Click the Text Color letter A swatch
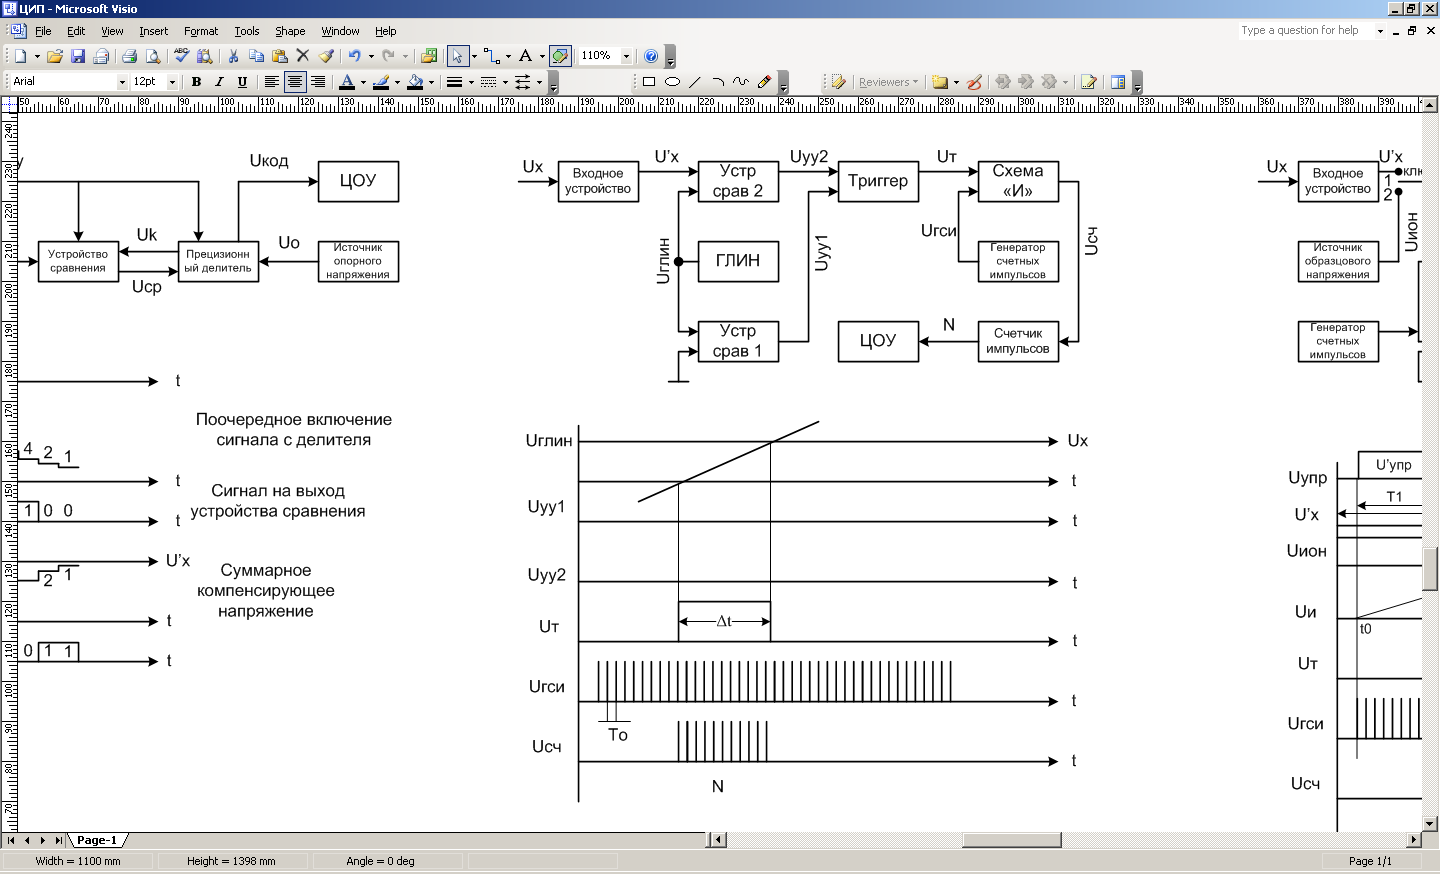Viewport: 1440px width, 874px height. click(x=346, y=82)
